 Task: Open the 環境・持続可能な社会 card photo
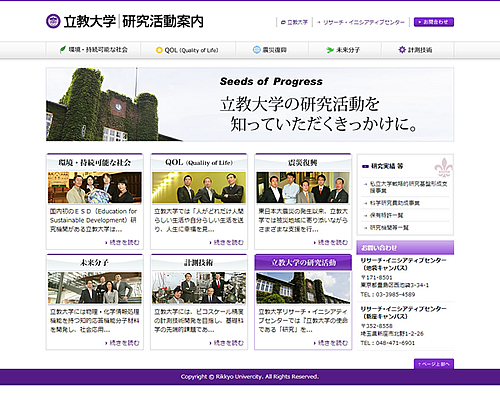[x=95, y=188]
